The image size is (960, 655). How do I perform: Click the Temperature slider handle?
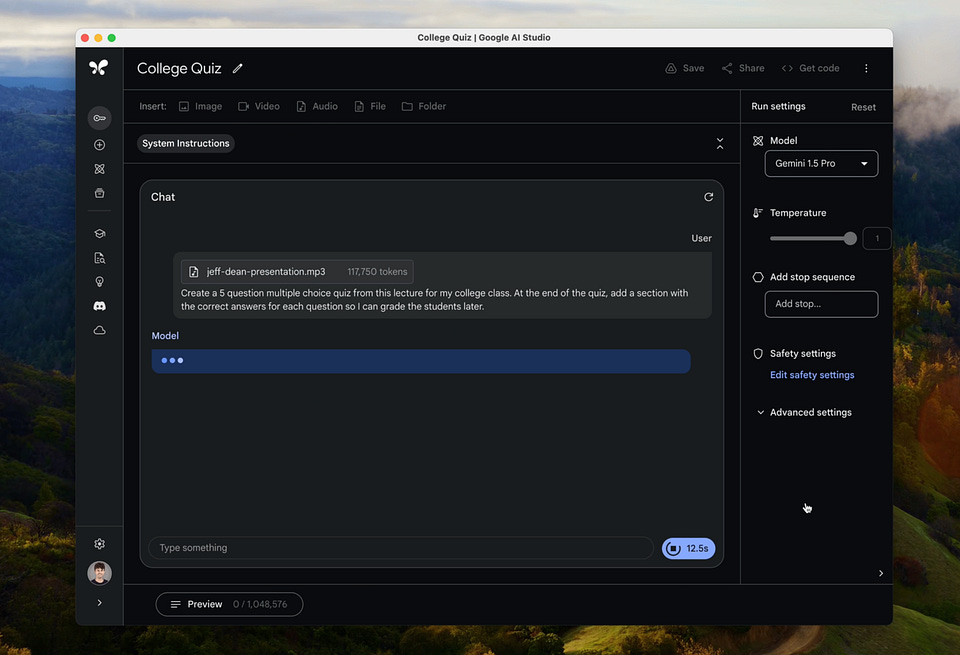coord(850,238)
